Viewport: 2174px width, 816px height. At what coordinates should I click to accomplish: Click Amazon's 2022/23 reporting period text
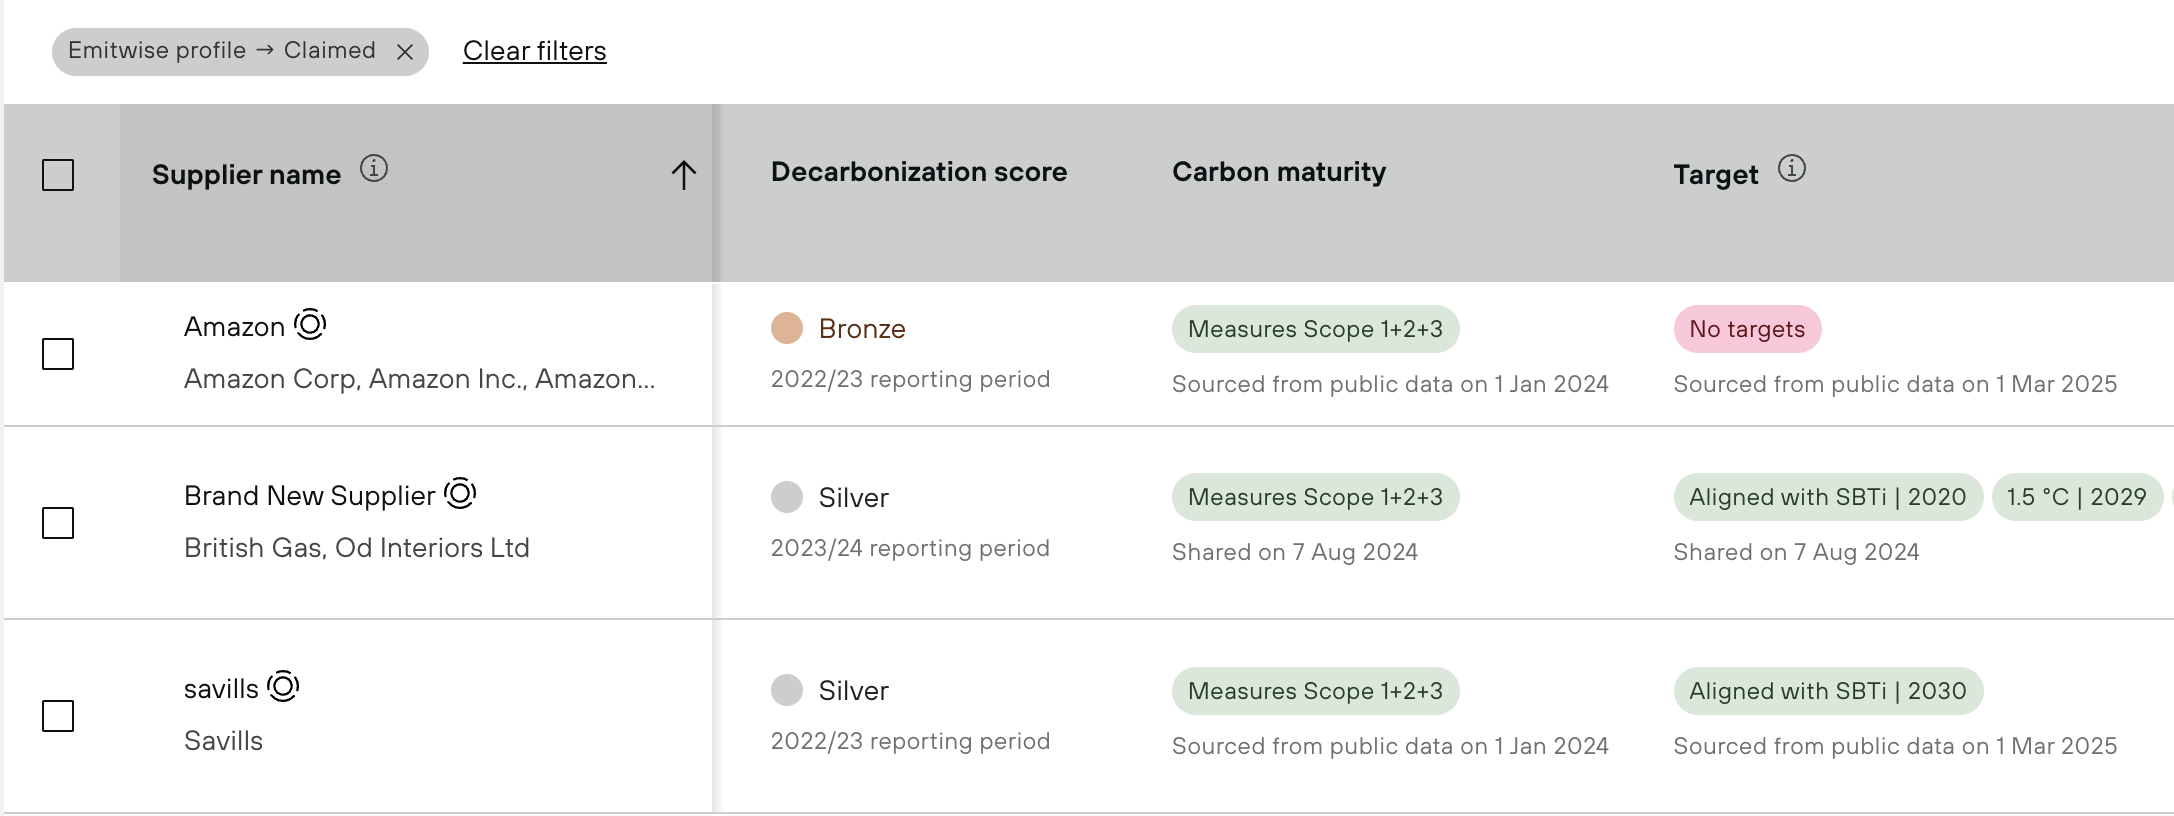pos(910,379)
